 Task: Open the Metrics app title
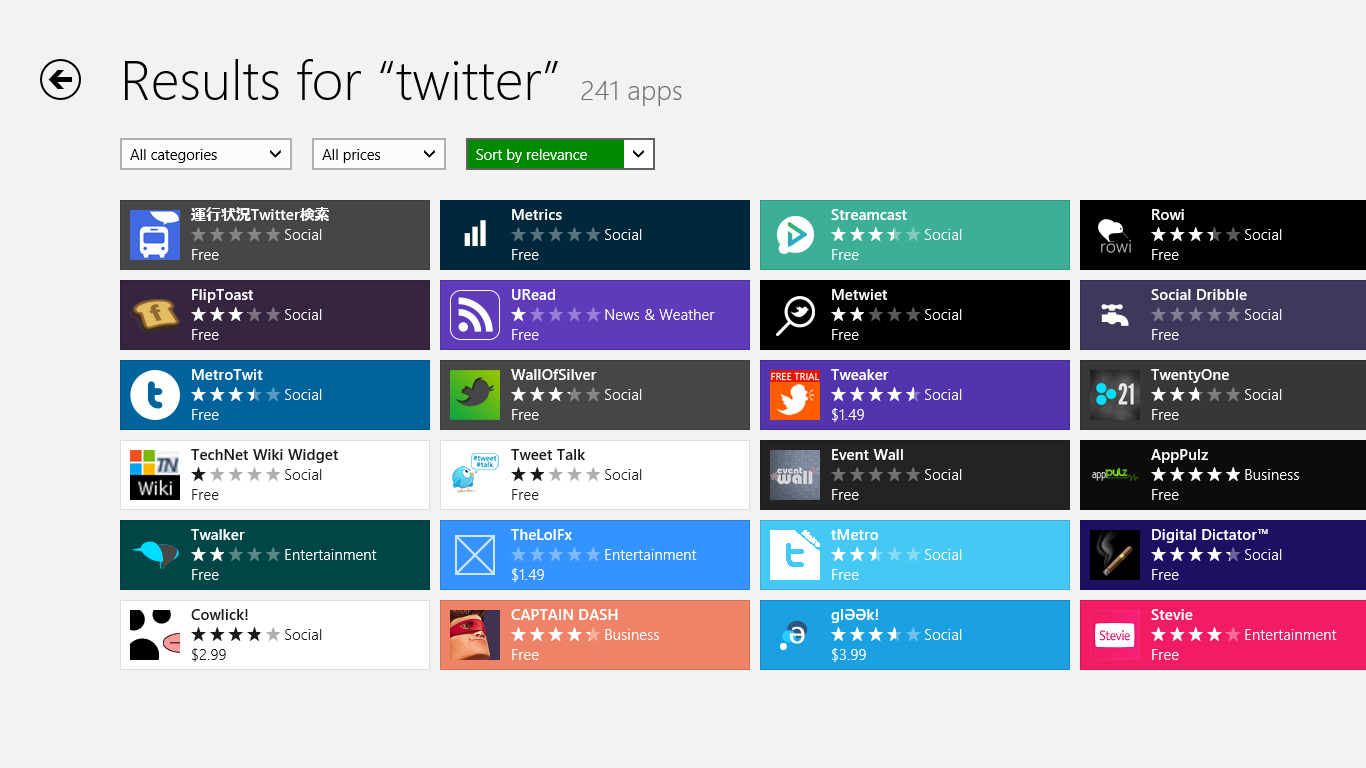[x=536, y=215]
